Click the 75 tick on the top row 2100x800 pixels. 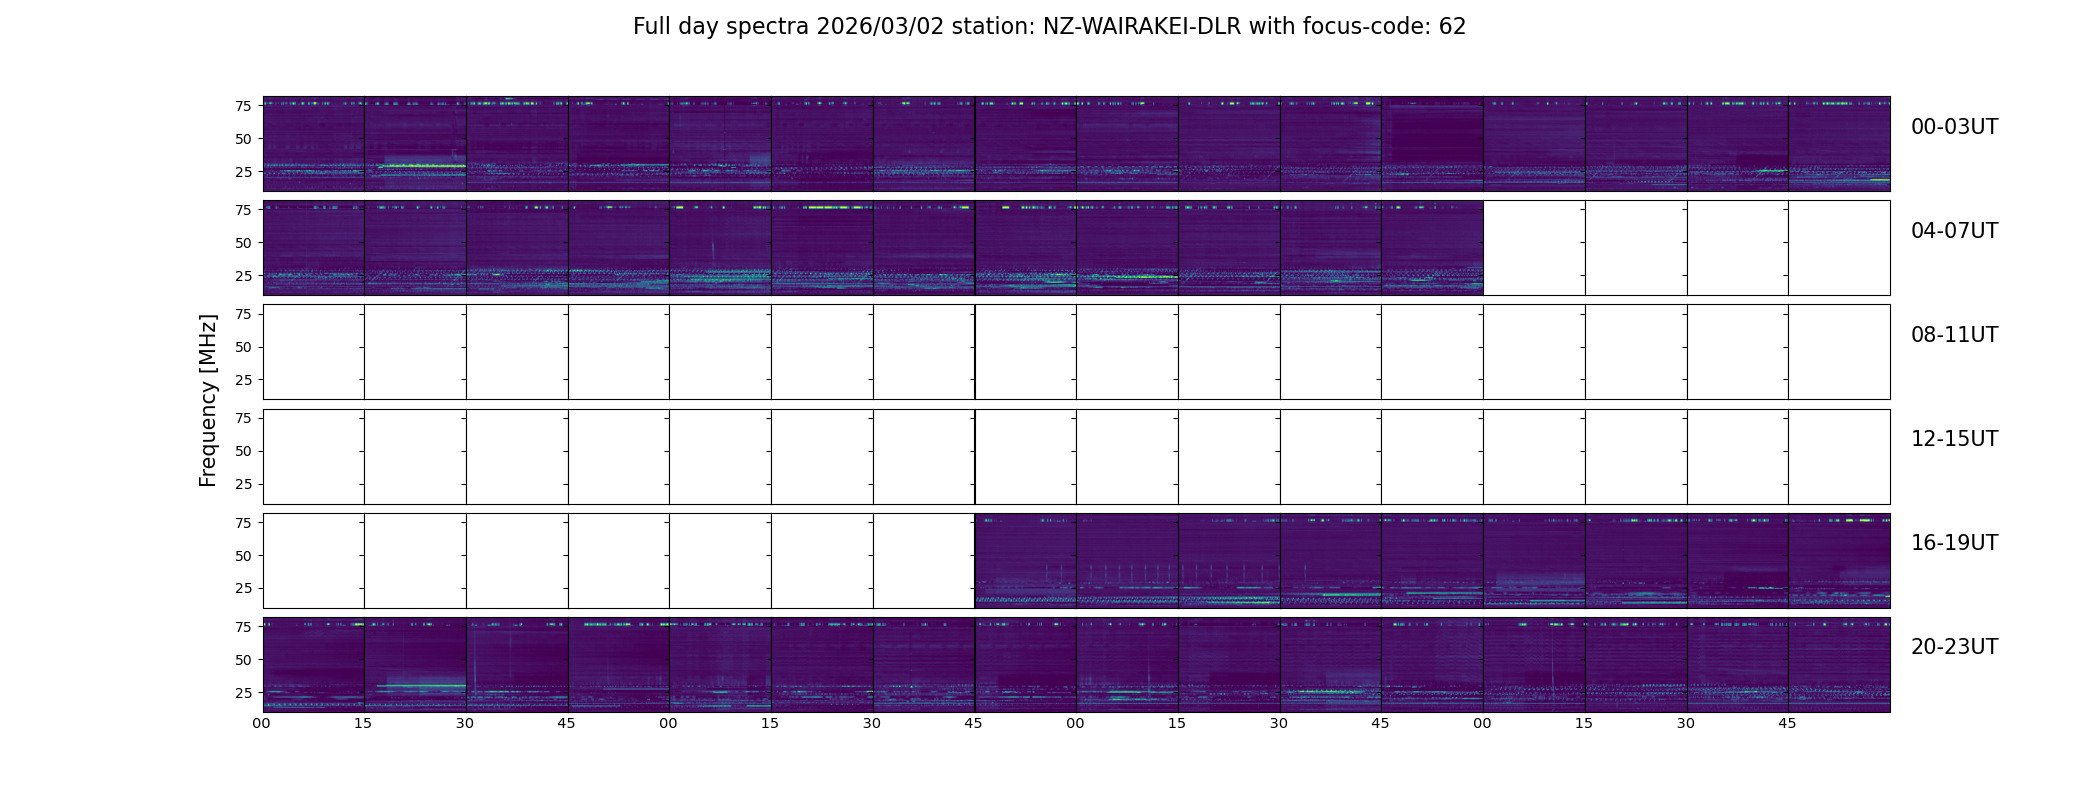(x=242, y=106)
